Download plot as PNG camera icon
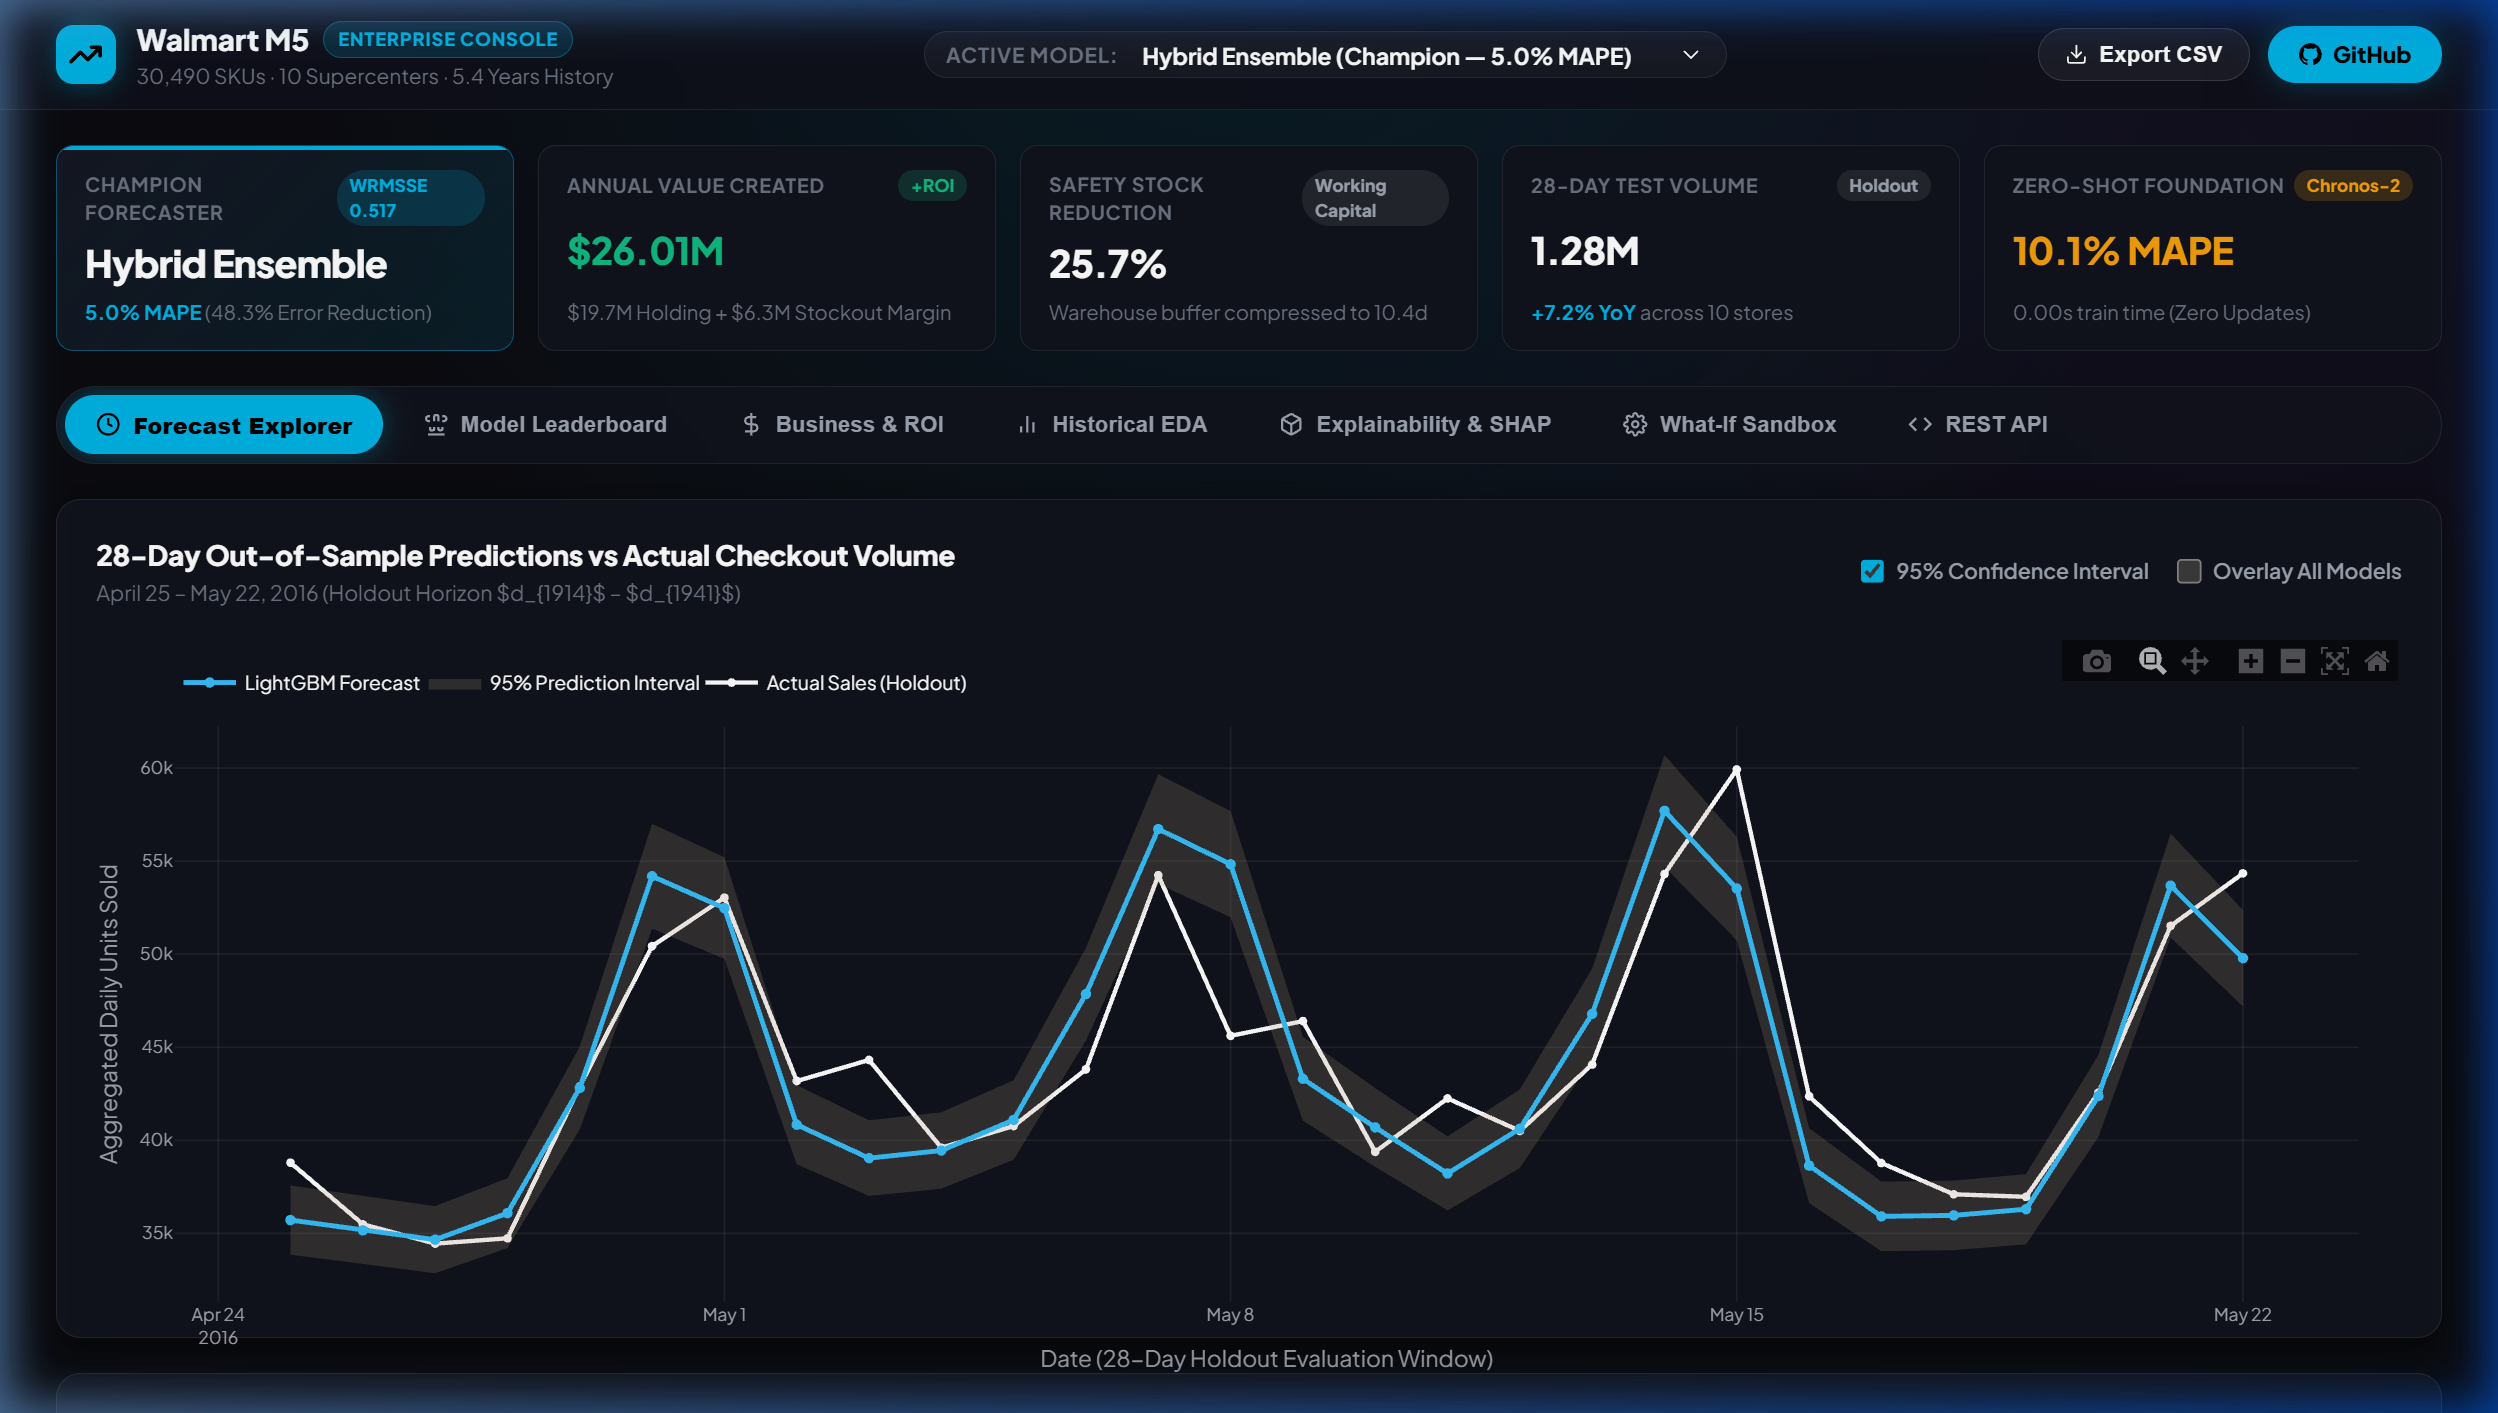This screenshot has height=1413, width=2498. coord(2097,661)
